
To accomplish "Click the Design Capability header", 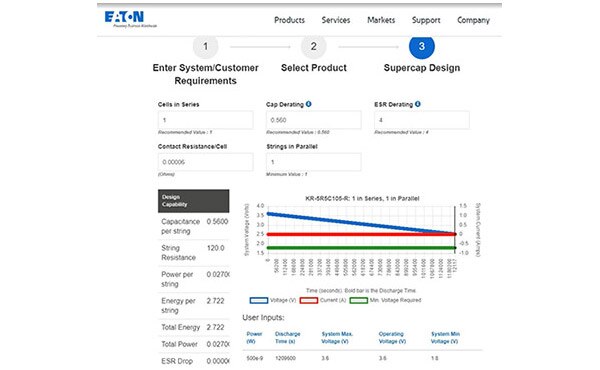I will [x=194, y=201].
